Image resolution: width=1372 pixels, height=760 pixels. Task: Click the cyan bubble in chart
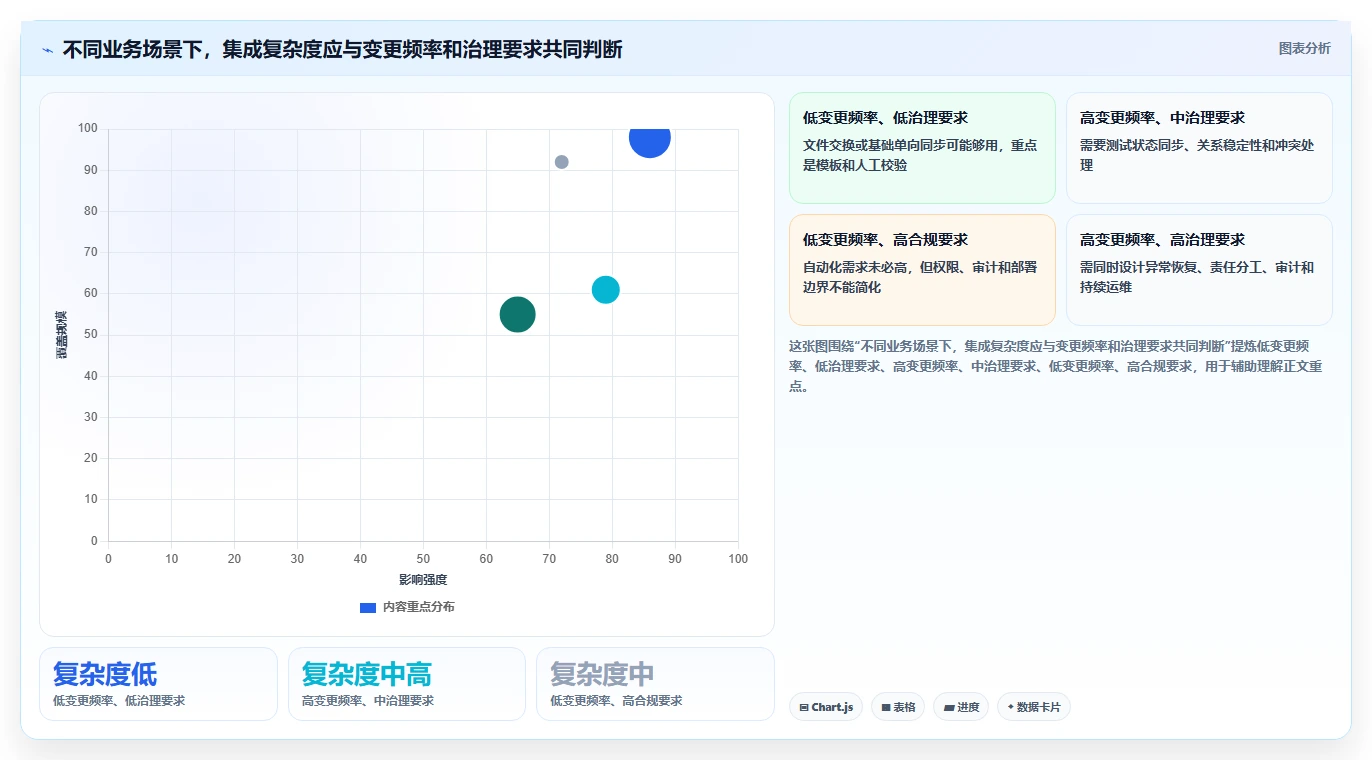click(x=606, y=290)
